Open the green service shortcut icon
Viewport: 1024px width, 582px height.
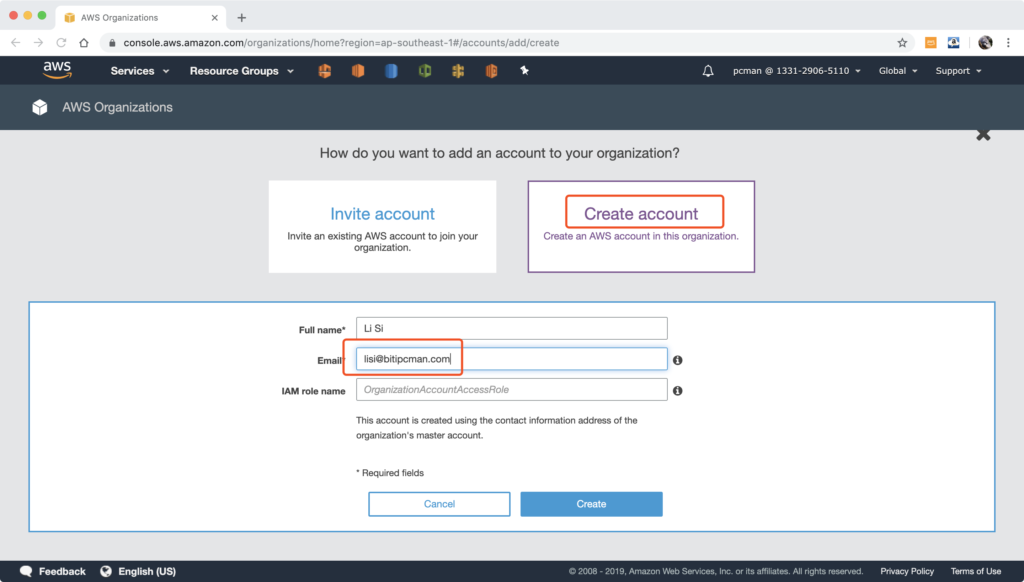point(424,71)
